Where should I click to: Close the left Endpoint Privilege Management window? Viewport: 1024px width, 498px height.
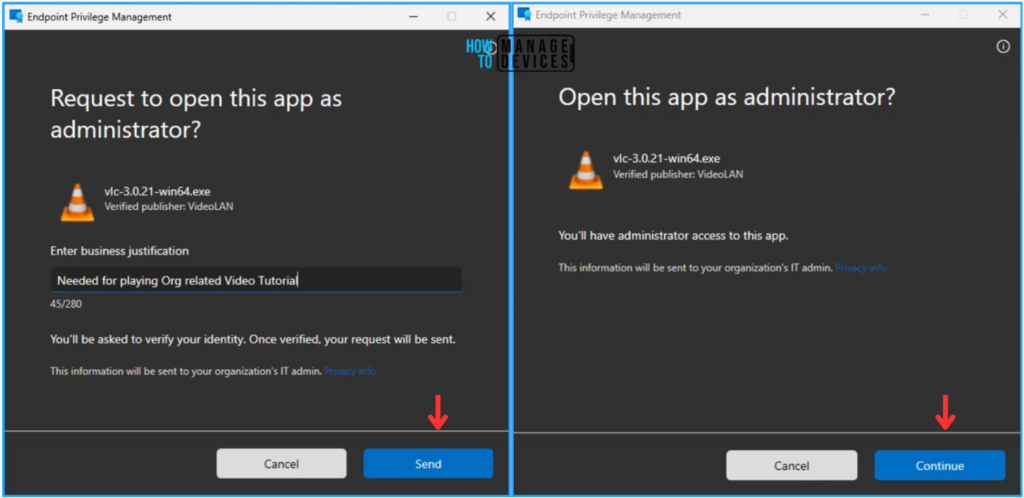tap(490, 16)
